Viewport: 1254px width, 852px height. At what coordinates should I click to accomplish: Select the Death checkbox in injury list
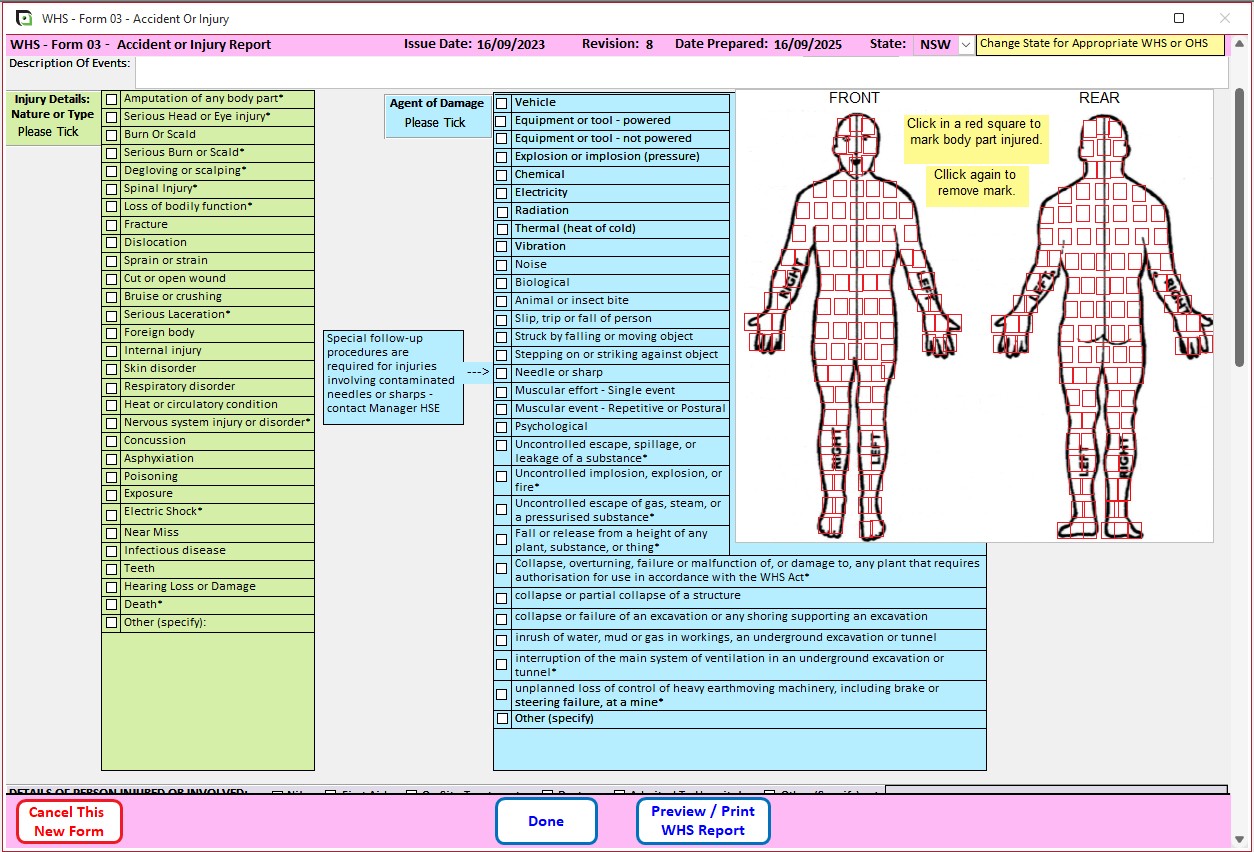[111, 603]
